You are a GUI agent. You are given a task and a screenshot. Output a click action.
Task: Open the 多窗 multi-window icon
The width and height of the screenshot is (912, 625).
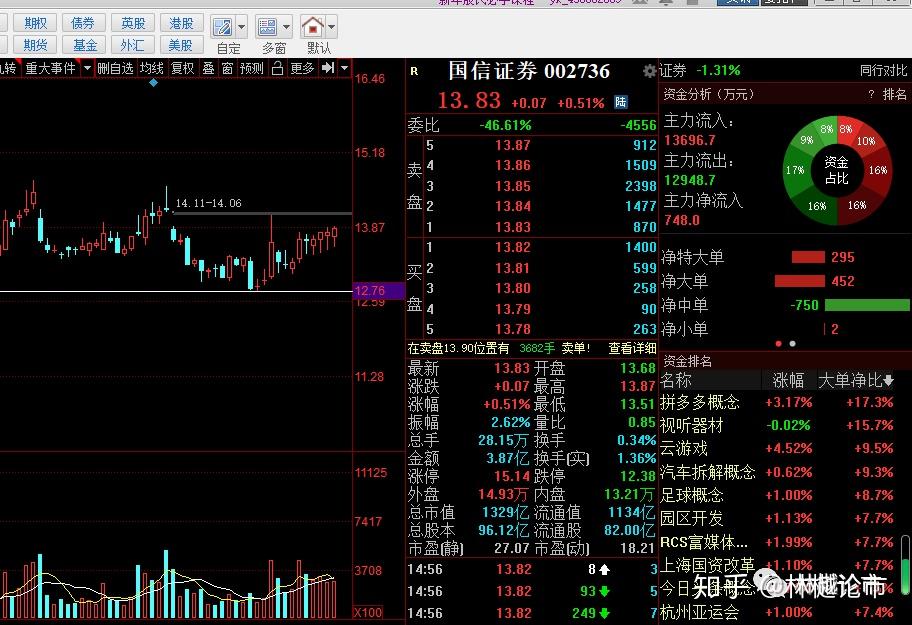[268, 27]
